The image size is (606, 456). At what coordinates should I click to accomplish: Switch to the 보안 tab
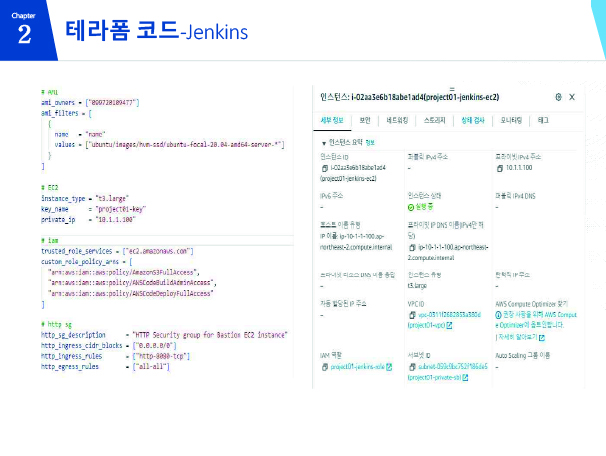point(365,120)
